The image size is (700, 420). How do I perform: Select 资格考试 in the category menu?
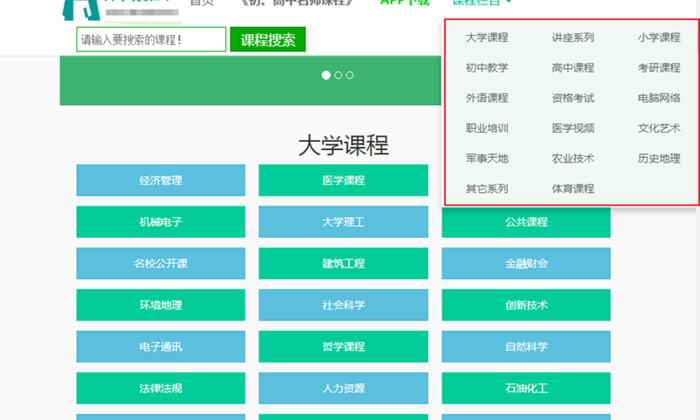pos(573,98)
